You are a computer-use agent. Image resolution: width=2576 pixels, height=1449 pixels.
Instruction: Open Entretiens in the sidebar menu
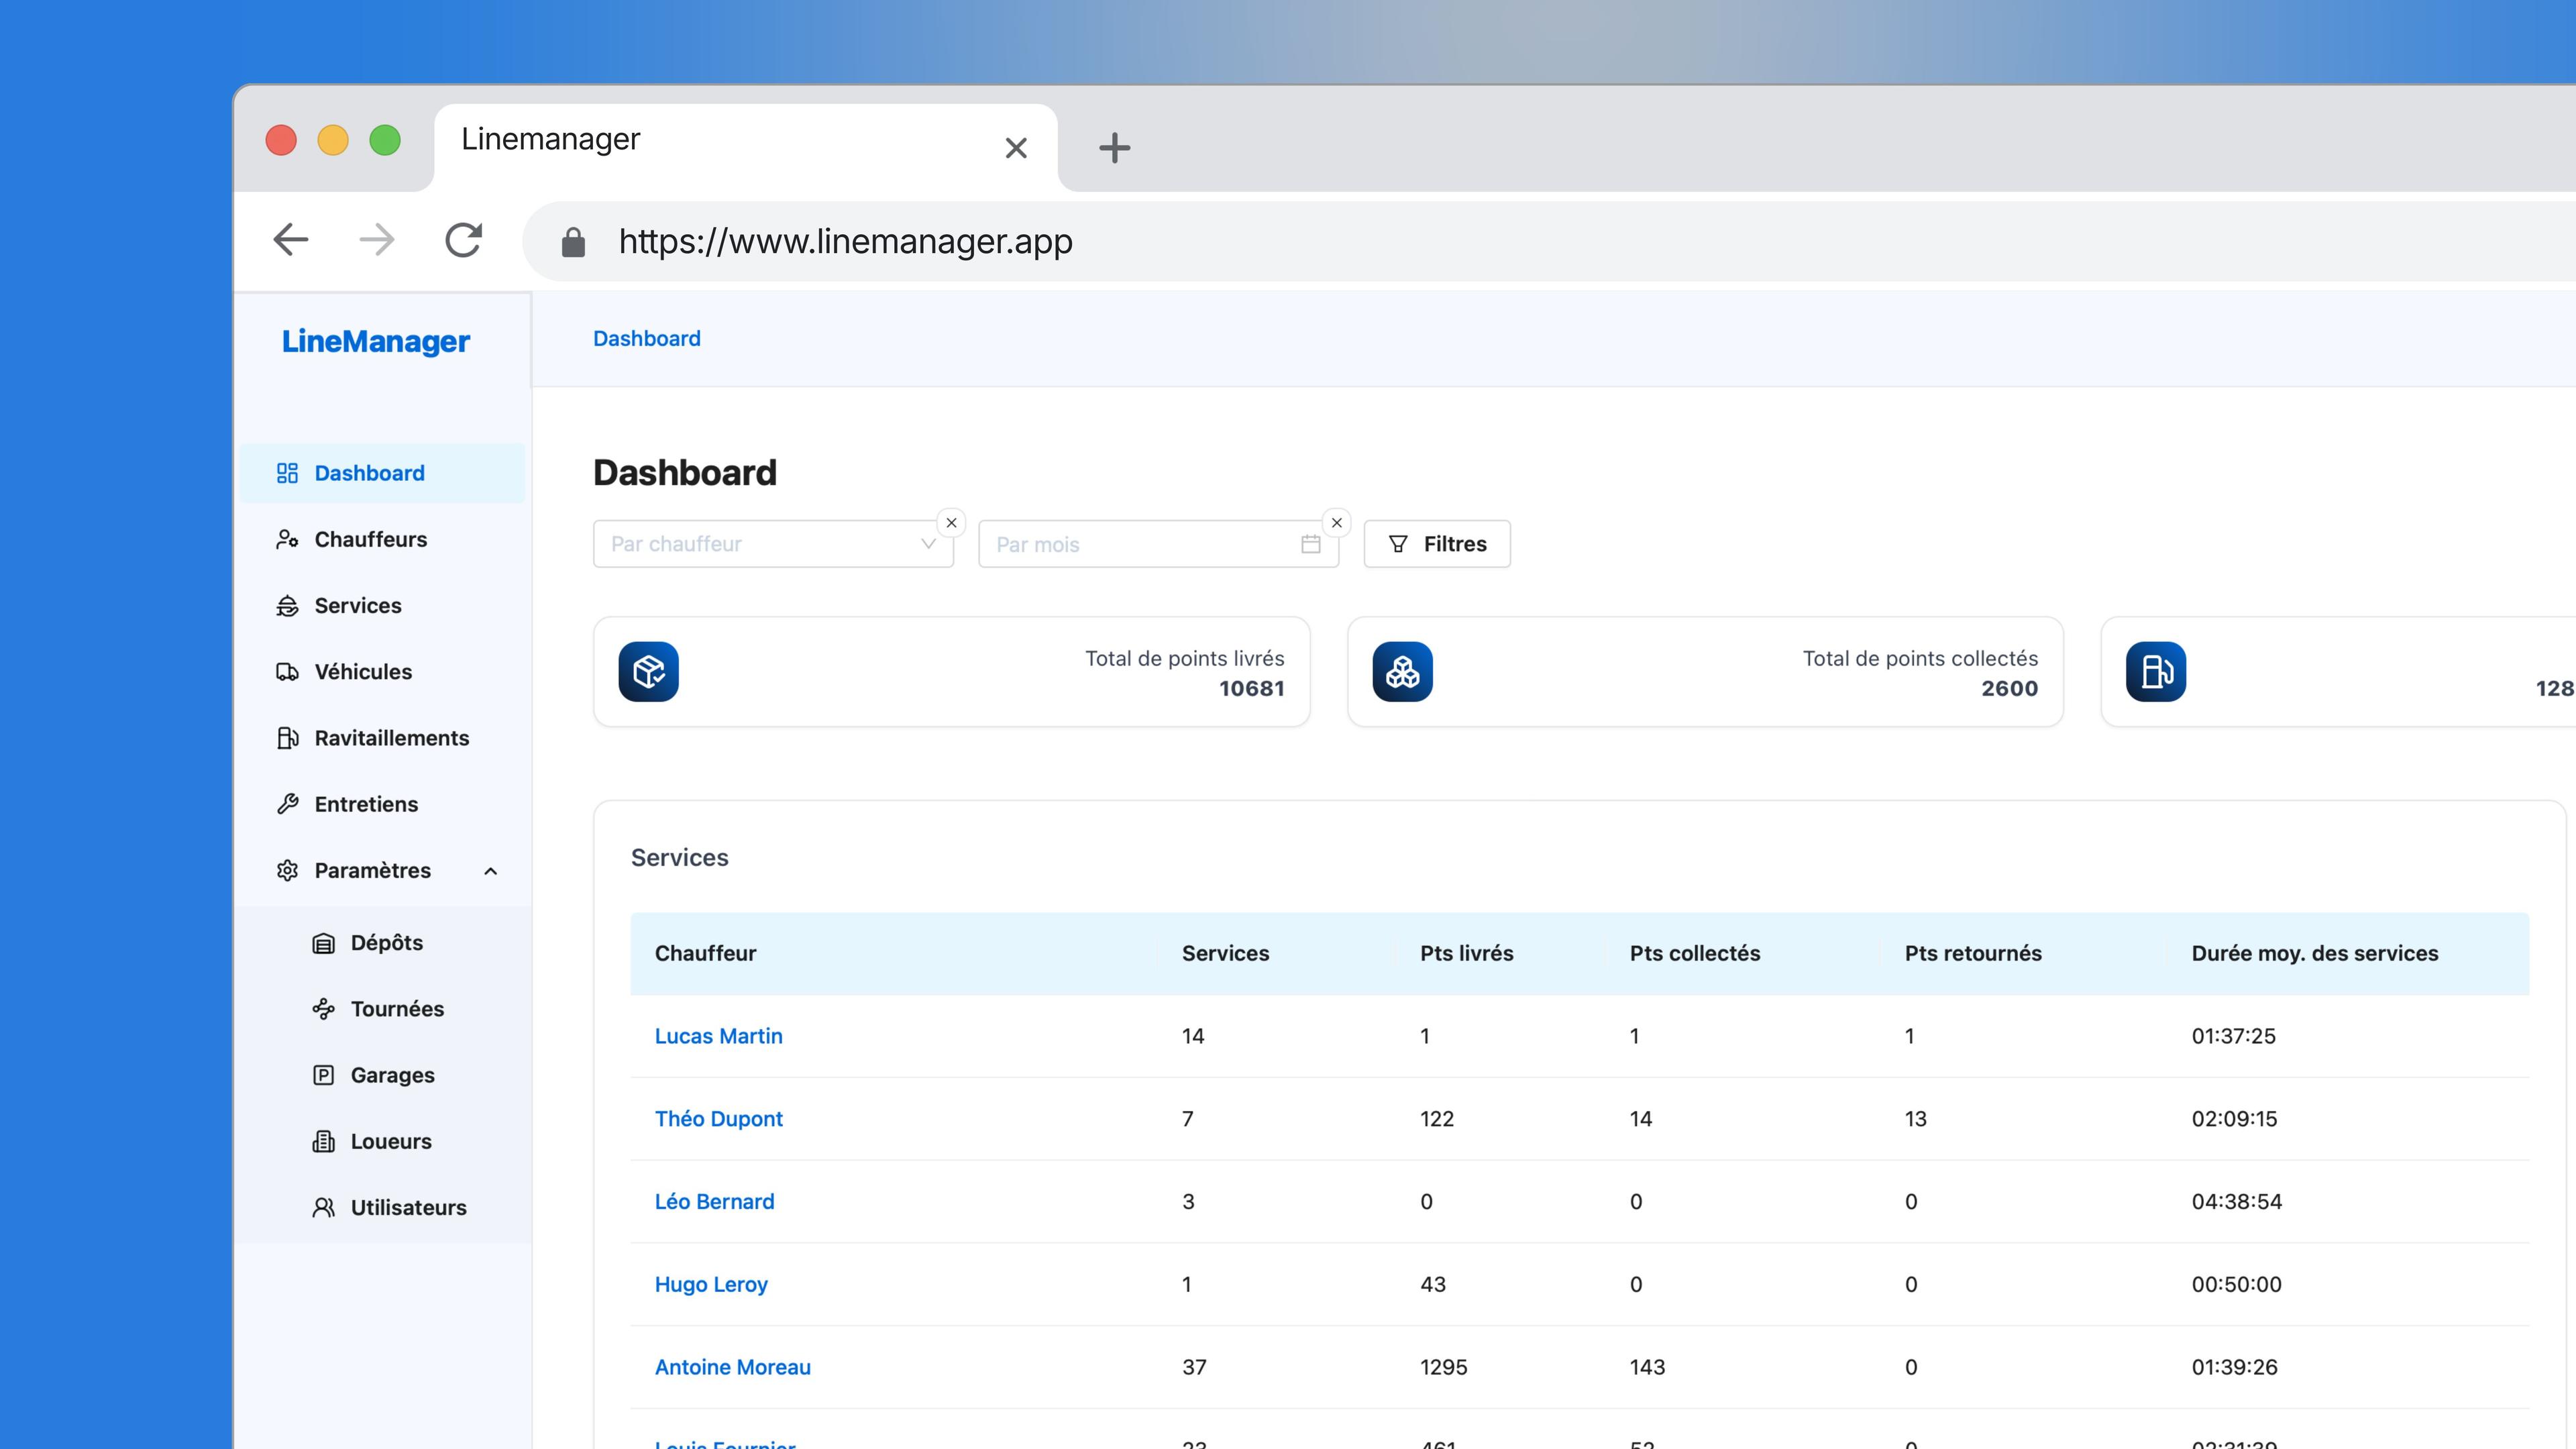coord(382,804)
